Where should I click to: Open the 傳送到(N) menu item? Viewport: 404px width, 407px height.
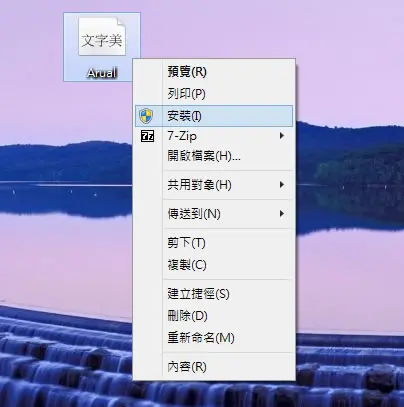point(214,214)
